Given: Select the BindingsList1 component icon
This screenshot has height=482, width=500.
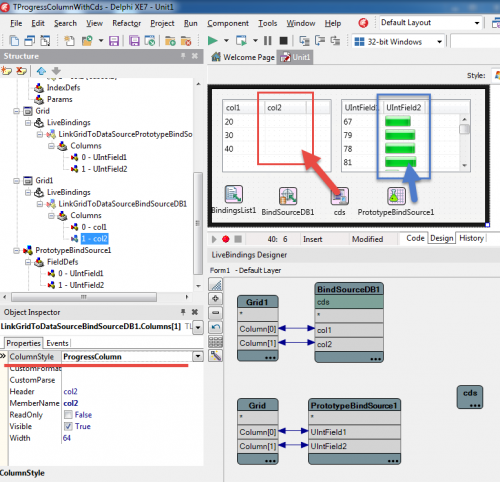Looking at the screenshot, I should (x=234, y=194).
